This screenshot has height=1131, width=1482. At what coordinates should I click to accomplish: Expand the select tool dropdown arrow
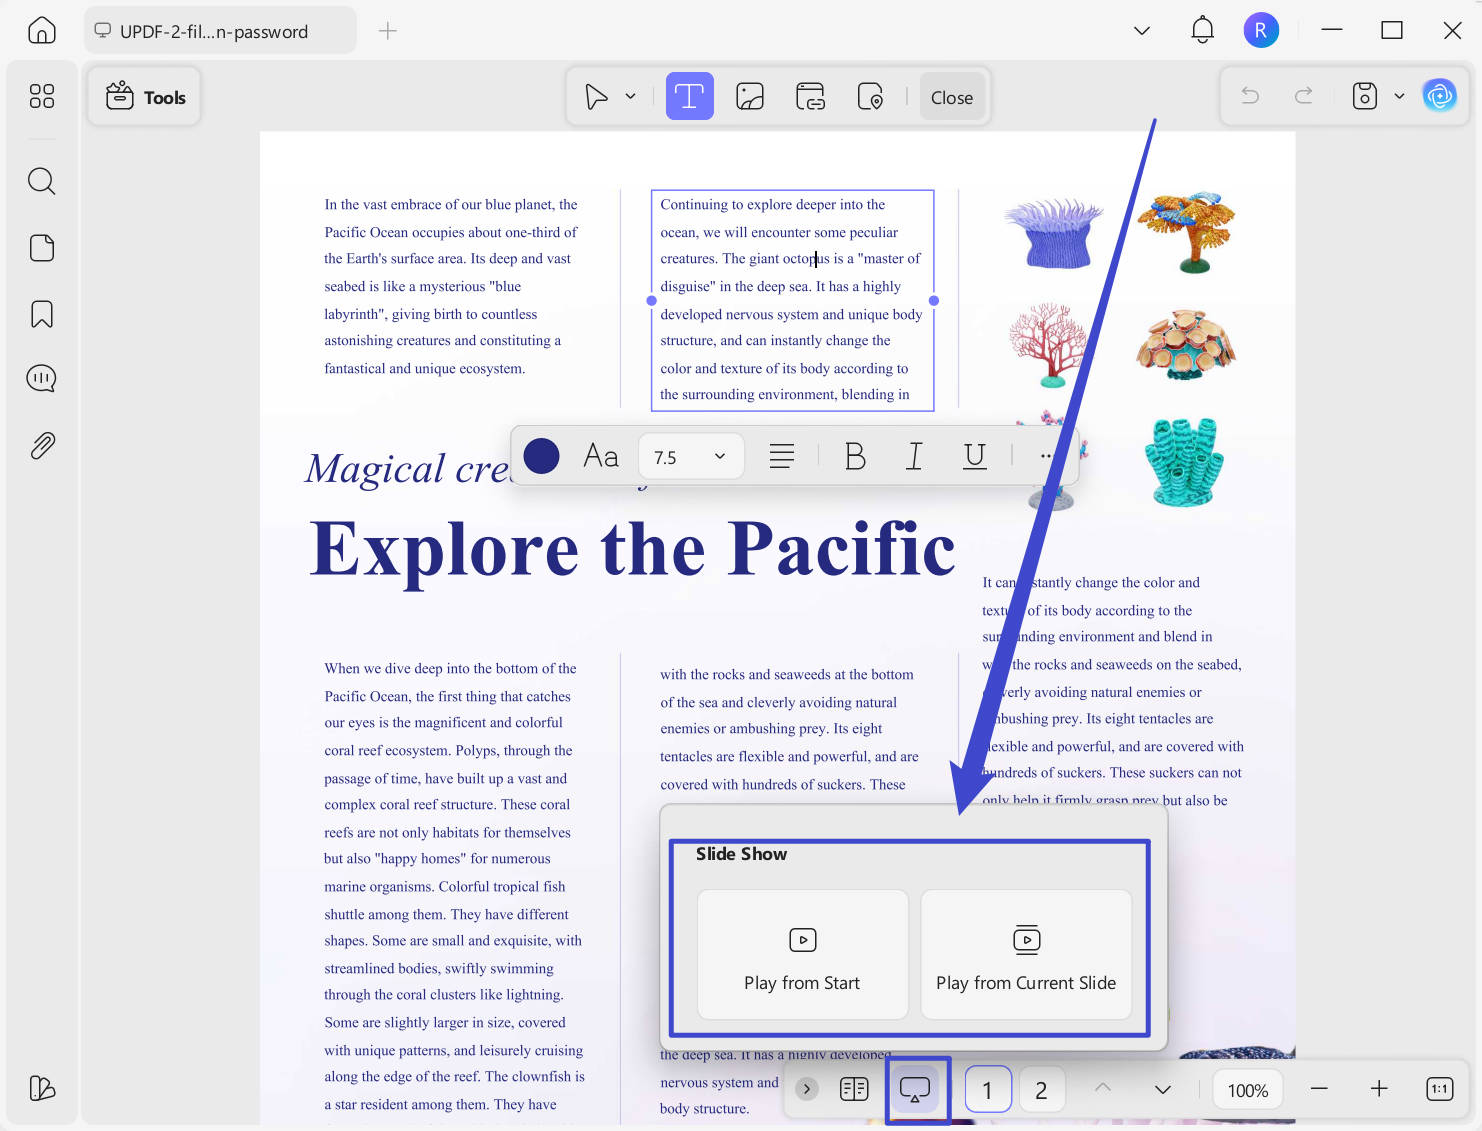pos(630,97)
